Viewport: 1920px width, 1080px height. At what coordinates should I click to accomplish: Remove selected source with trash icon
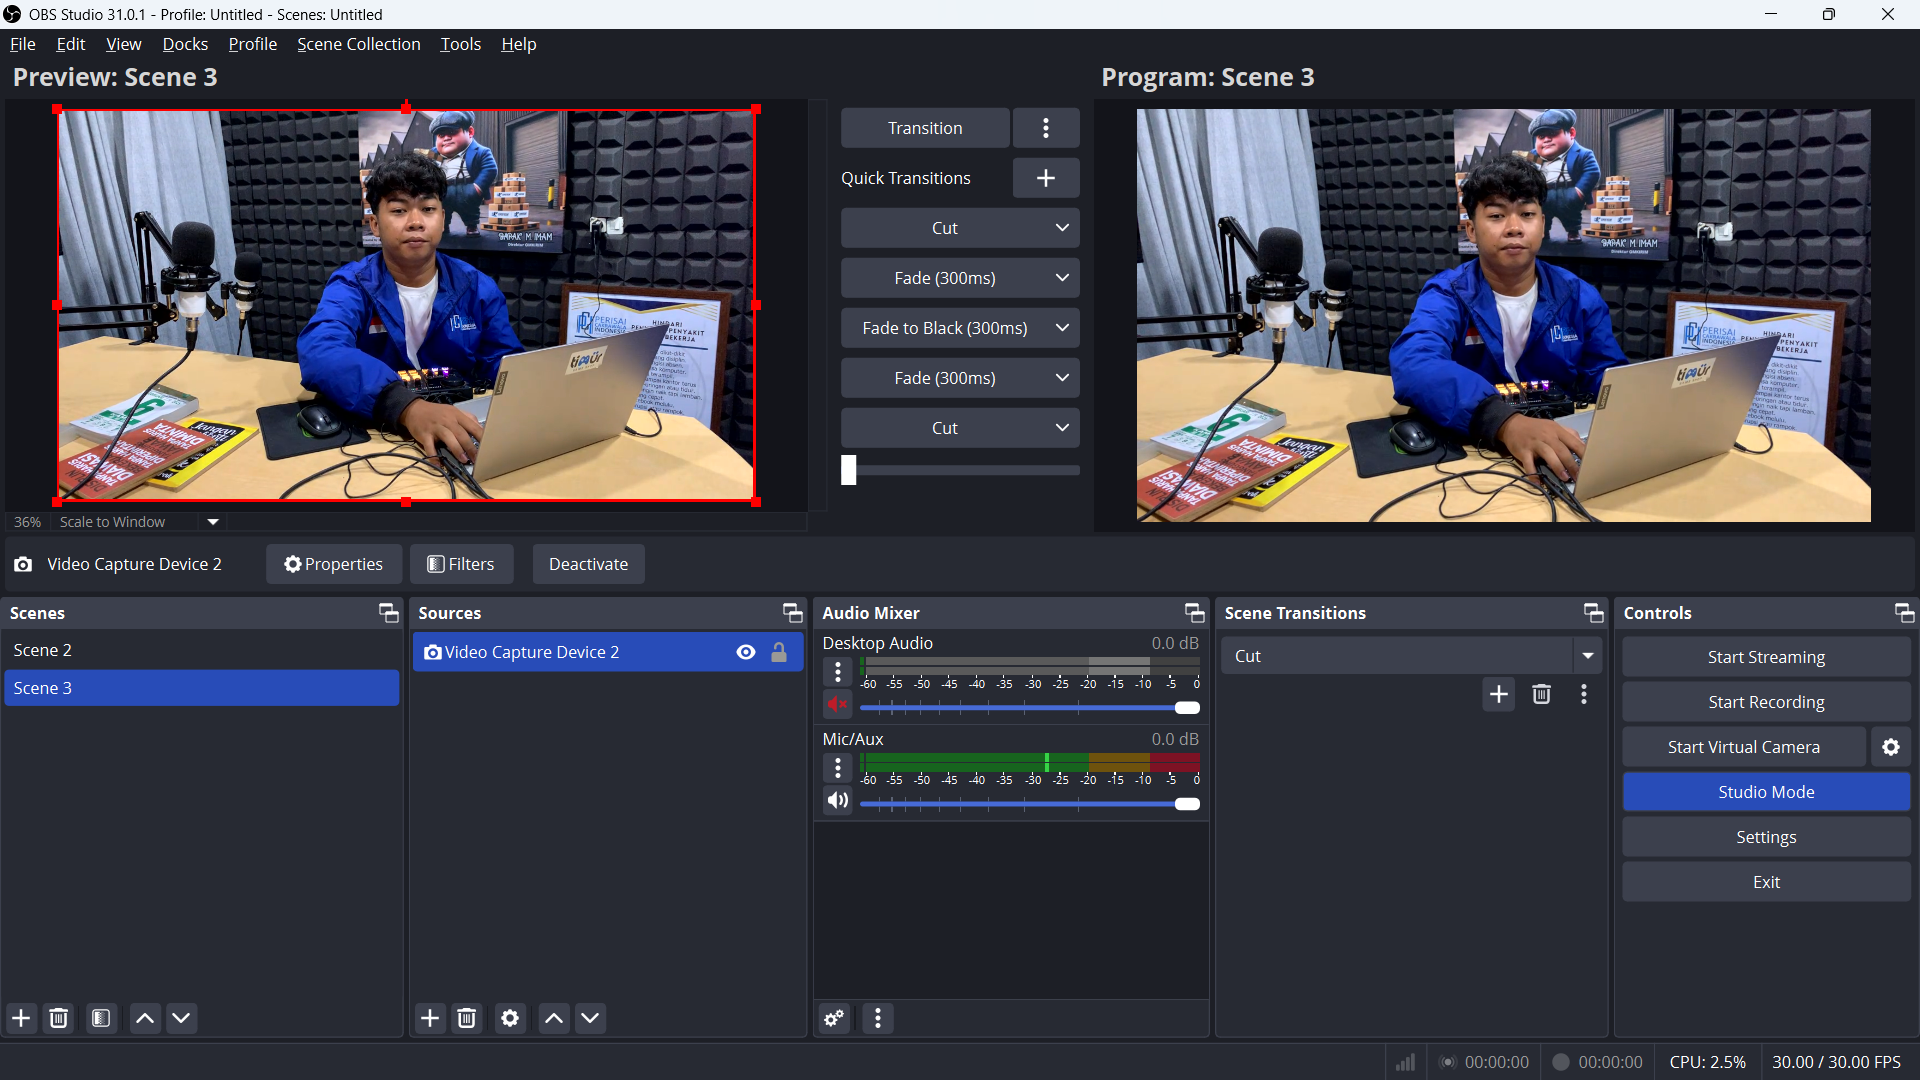467,1018
